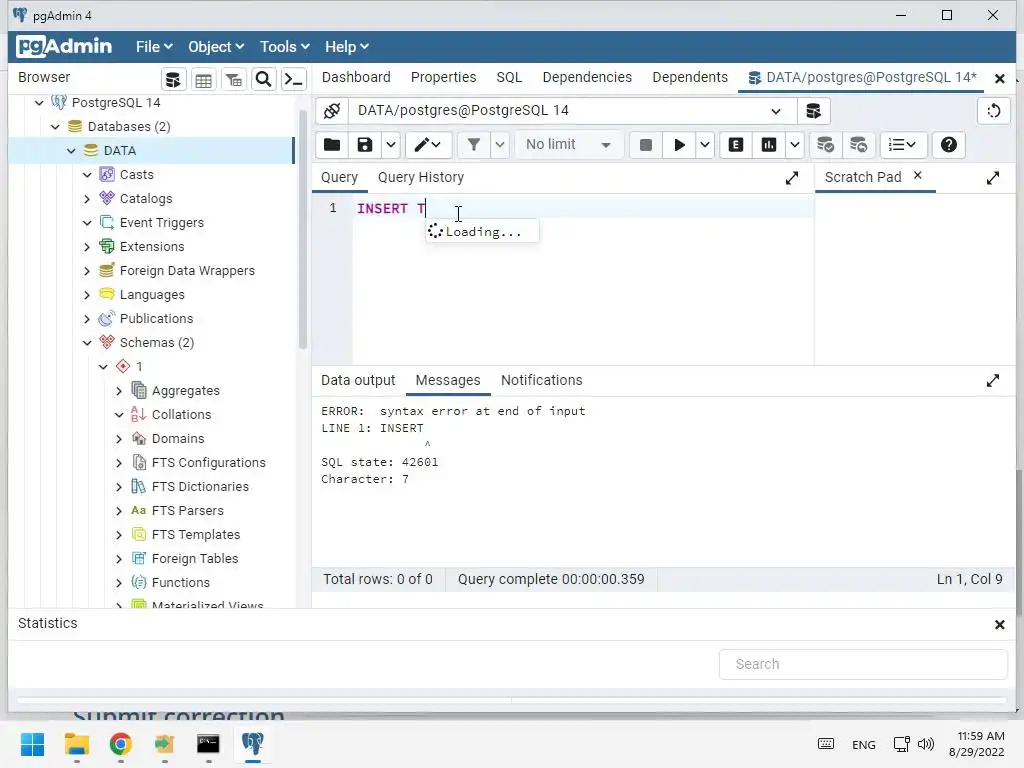
Task: Click the Windows Start button
Action: click(x=32, y=744)
